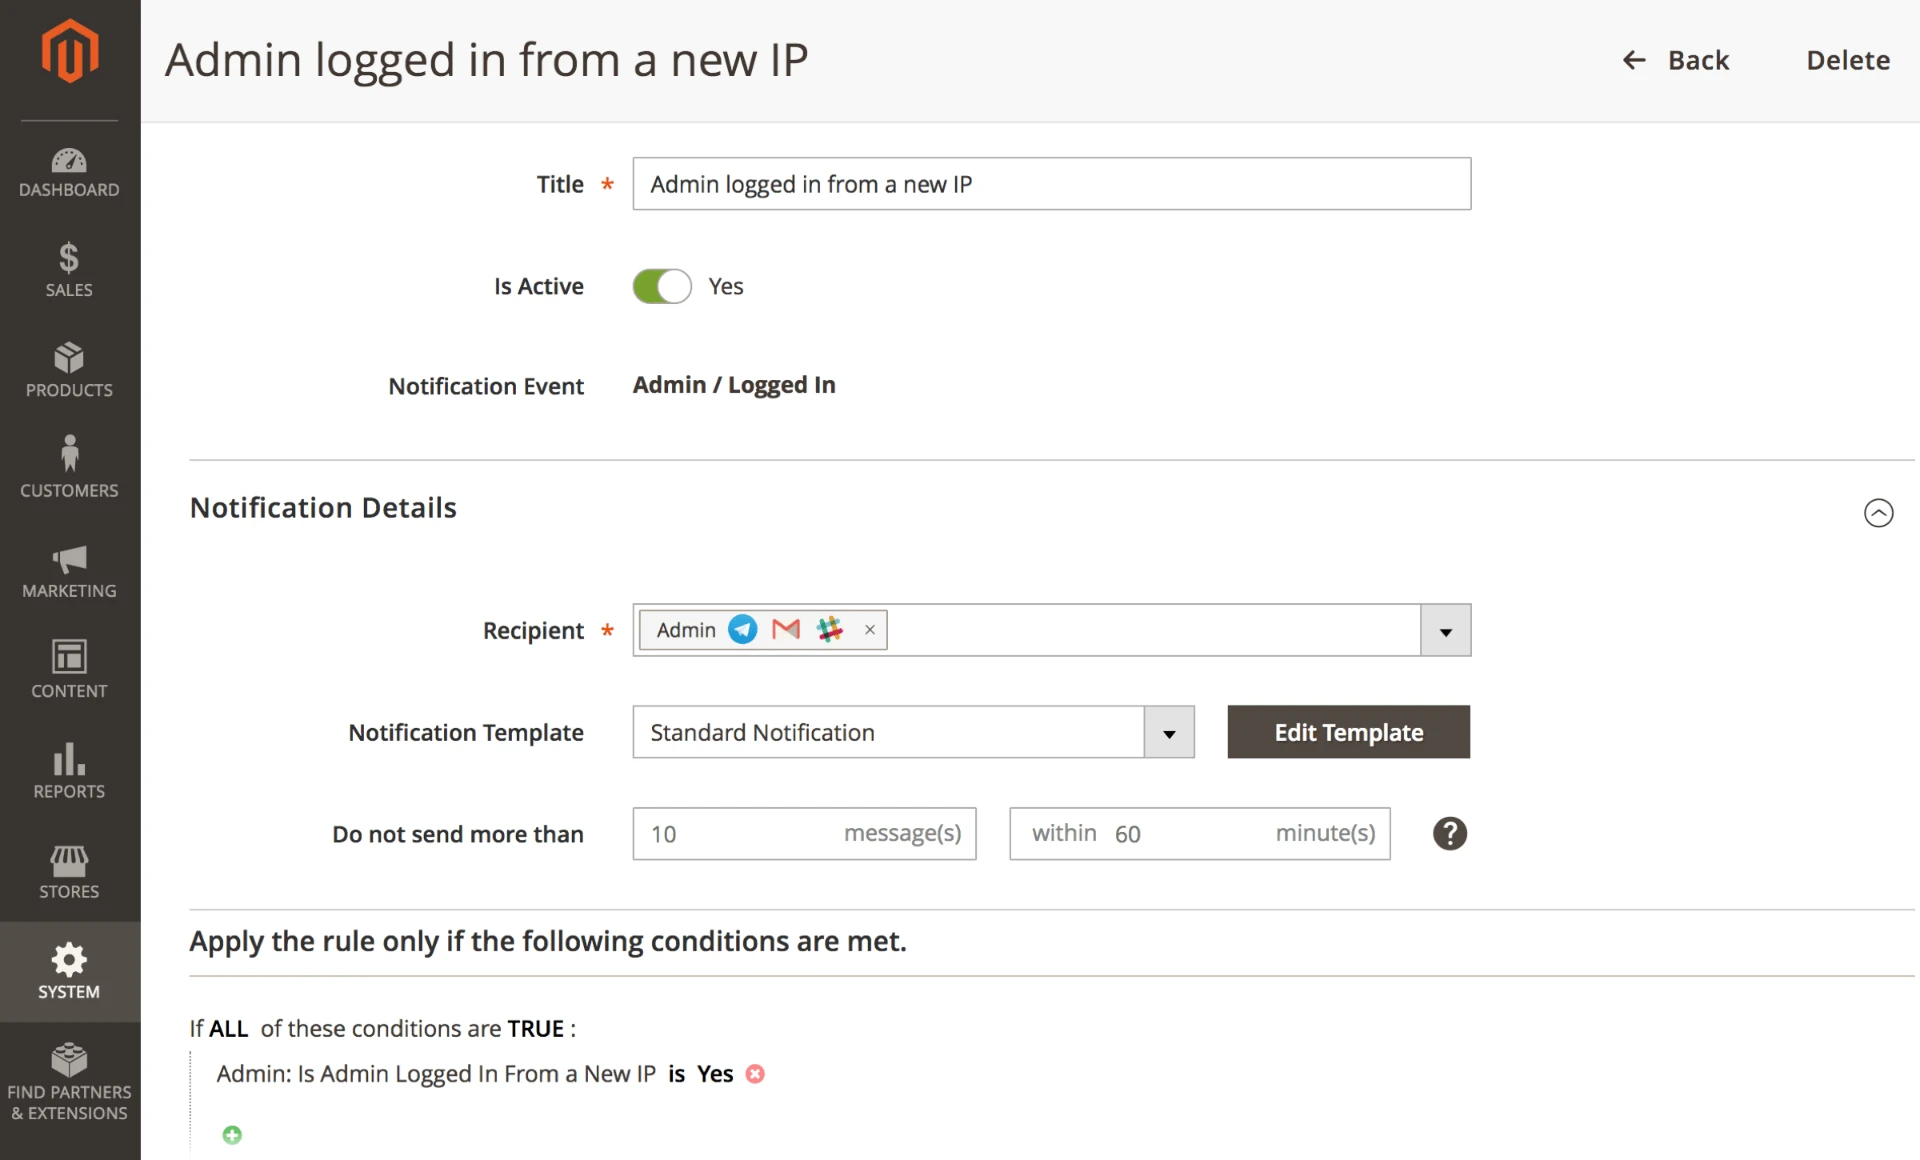The image size is (1920, 1160).
Task: Remove the Admin recipient tag
Action: [x=870, y=630]
